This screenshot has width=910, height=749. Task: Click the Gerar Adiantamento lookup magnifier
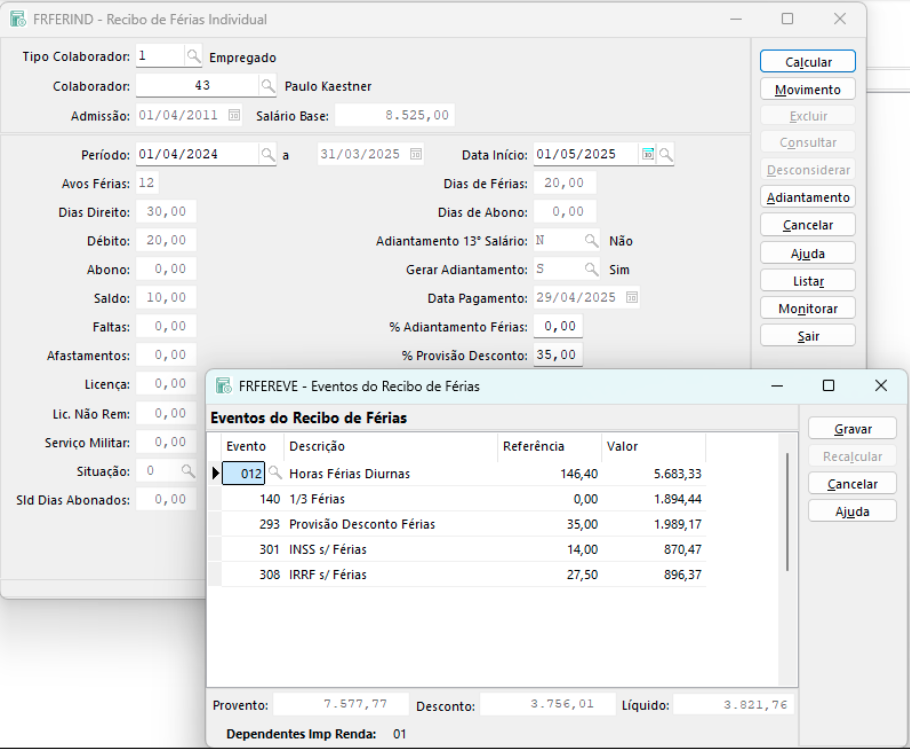tap(591, 270)
